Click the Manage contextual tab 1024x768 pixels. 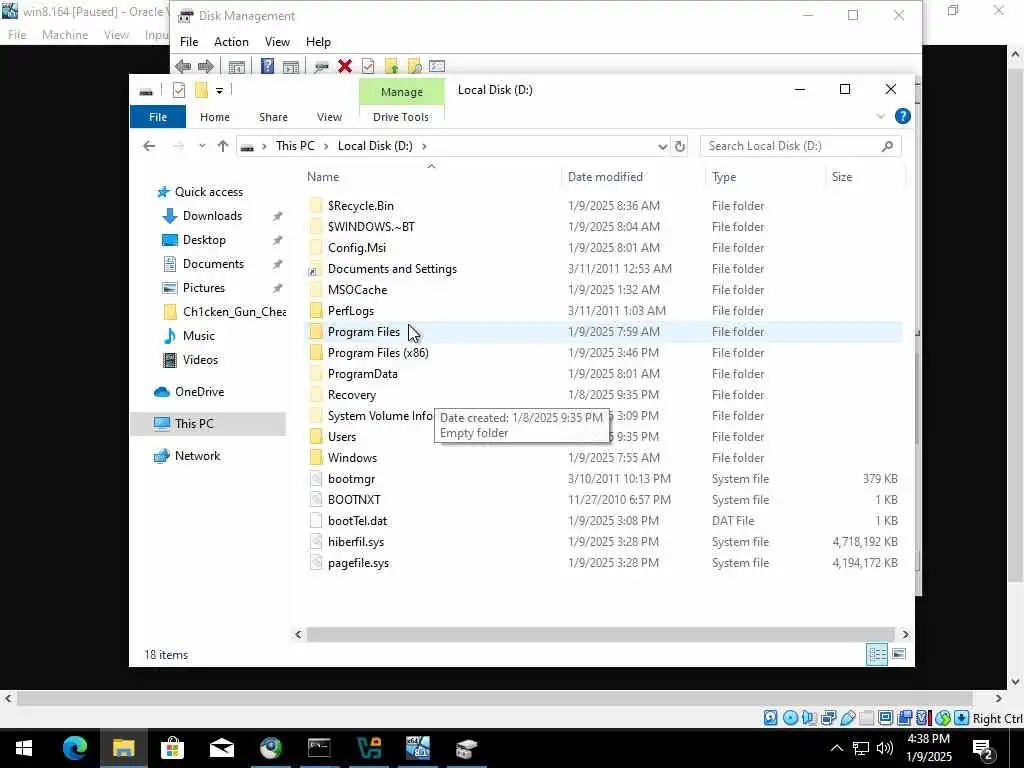click(x=402, y=92)
